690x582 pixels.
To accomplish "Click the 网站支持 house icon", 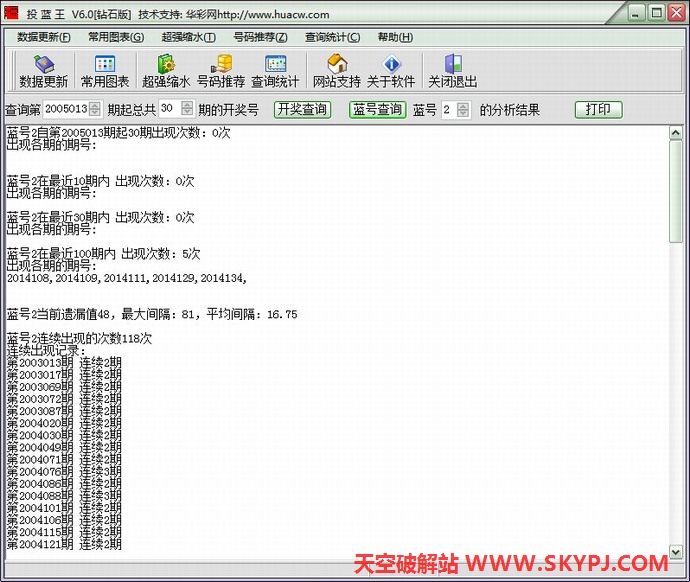I will 337,65.
